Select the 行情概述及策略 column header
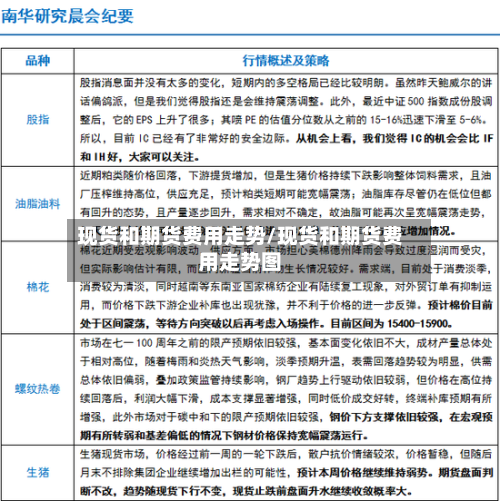This screenshot has height=501, width=500. click(x=286, y=61)
